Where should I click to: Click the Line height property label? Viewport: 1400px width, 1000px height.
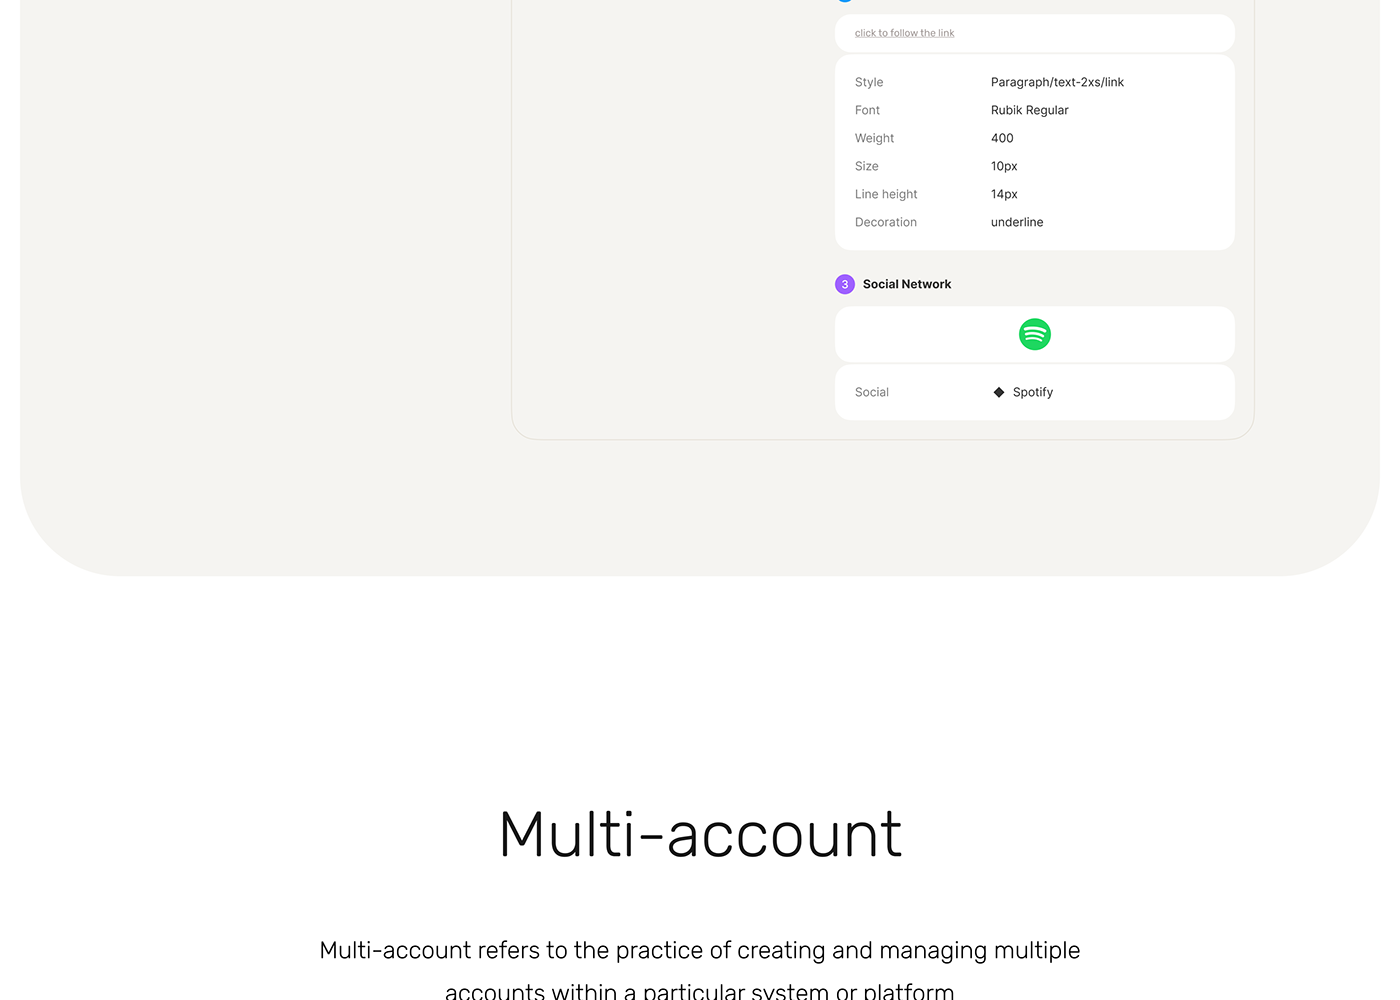(x=885, y=194)
